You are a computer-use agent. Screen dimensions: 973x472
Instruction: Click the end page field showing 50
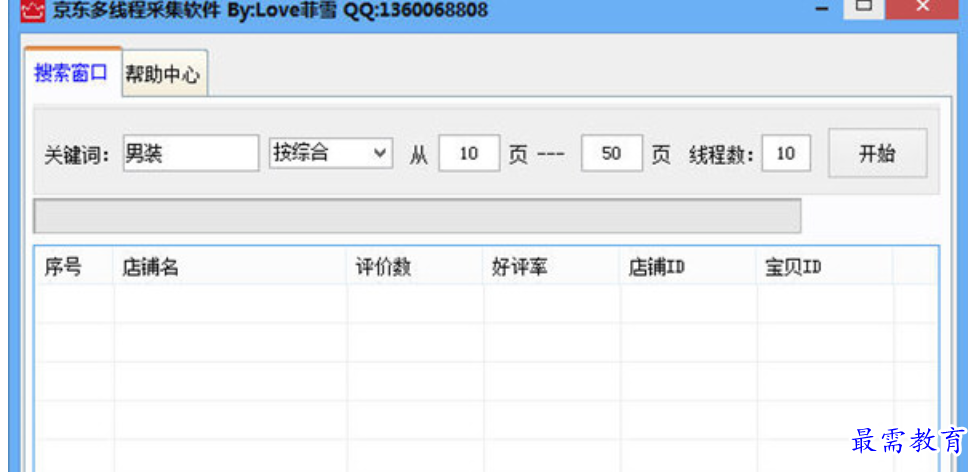(611, 153)
